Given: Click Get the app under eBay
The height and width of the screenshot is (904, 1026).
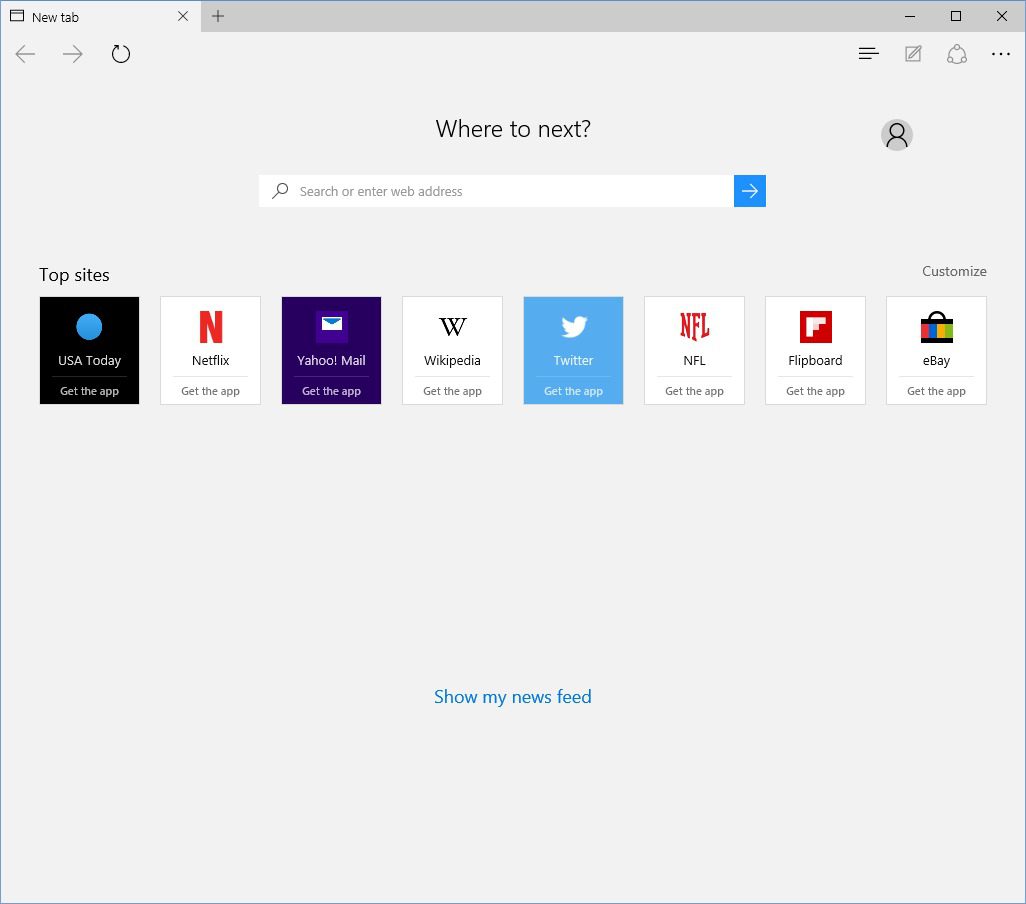Looking at the screenshot, I should (936, 391).
